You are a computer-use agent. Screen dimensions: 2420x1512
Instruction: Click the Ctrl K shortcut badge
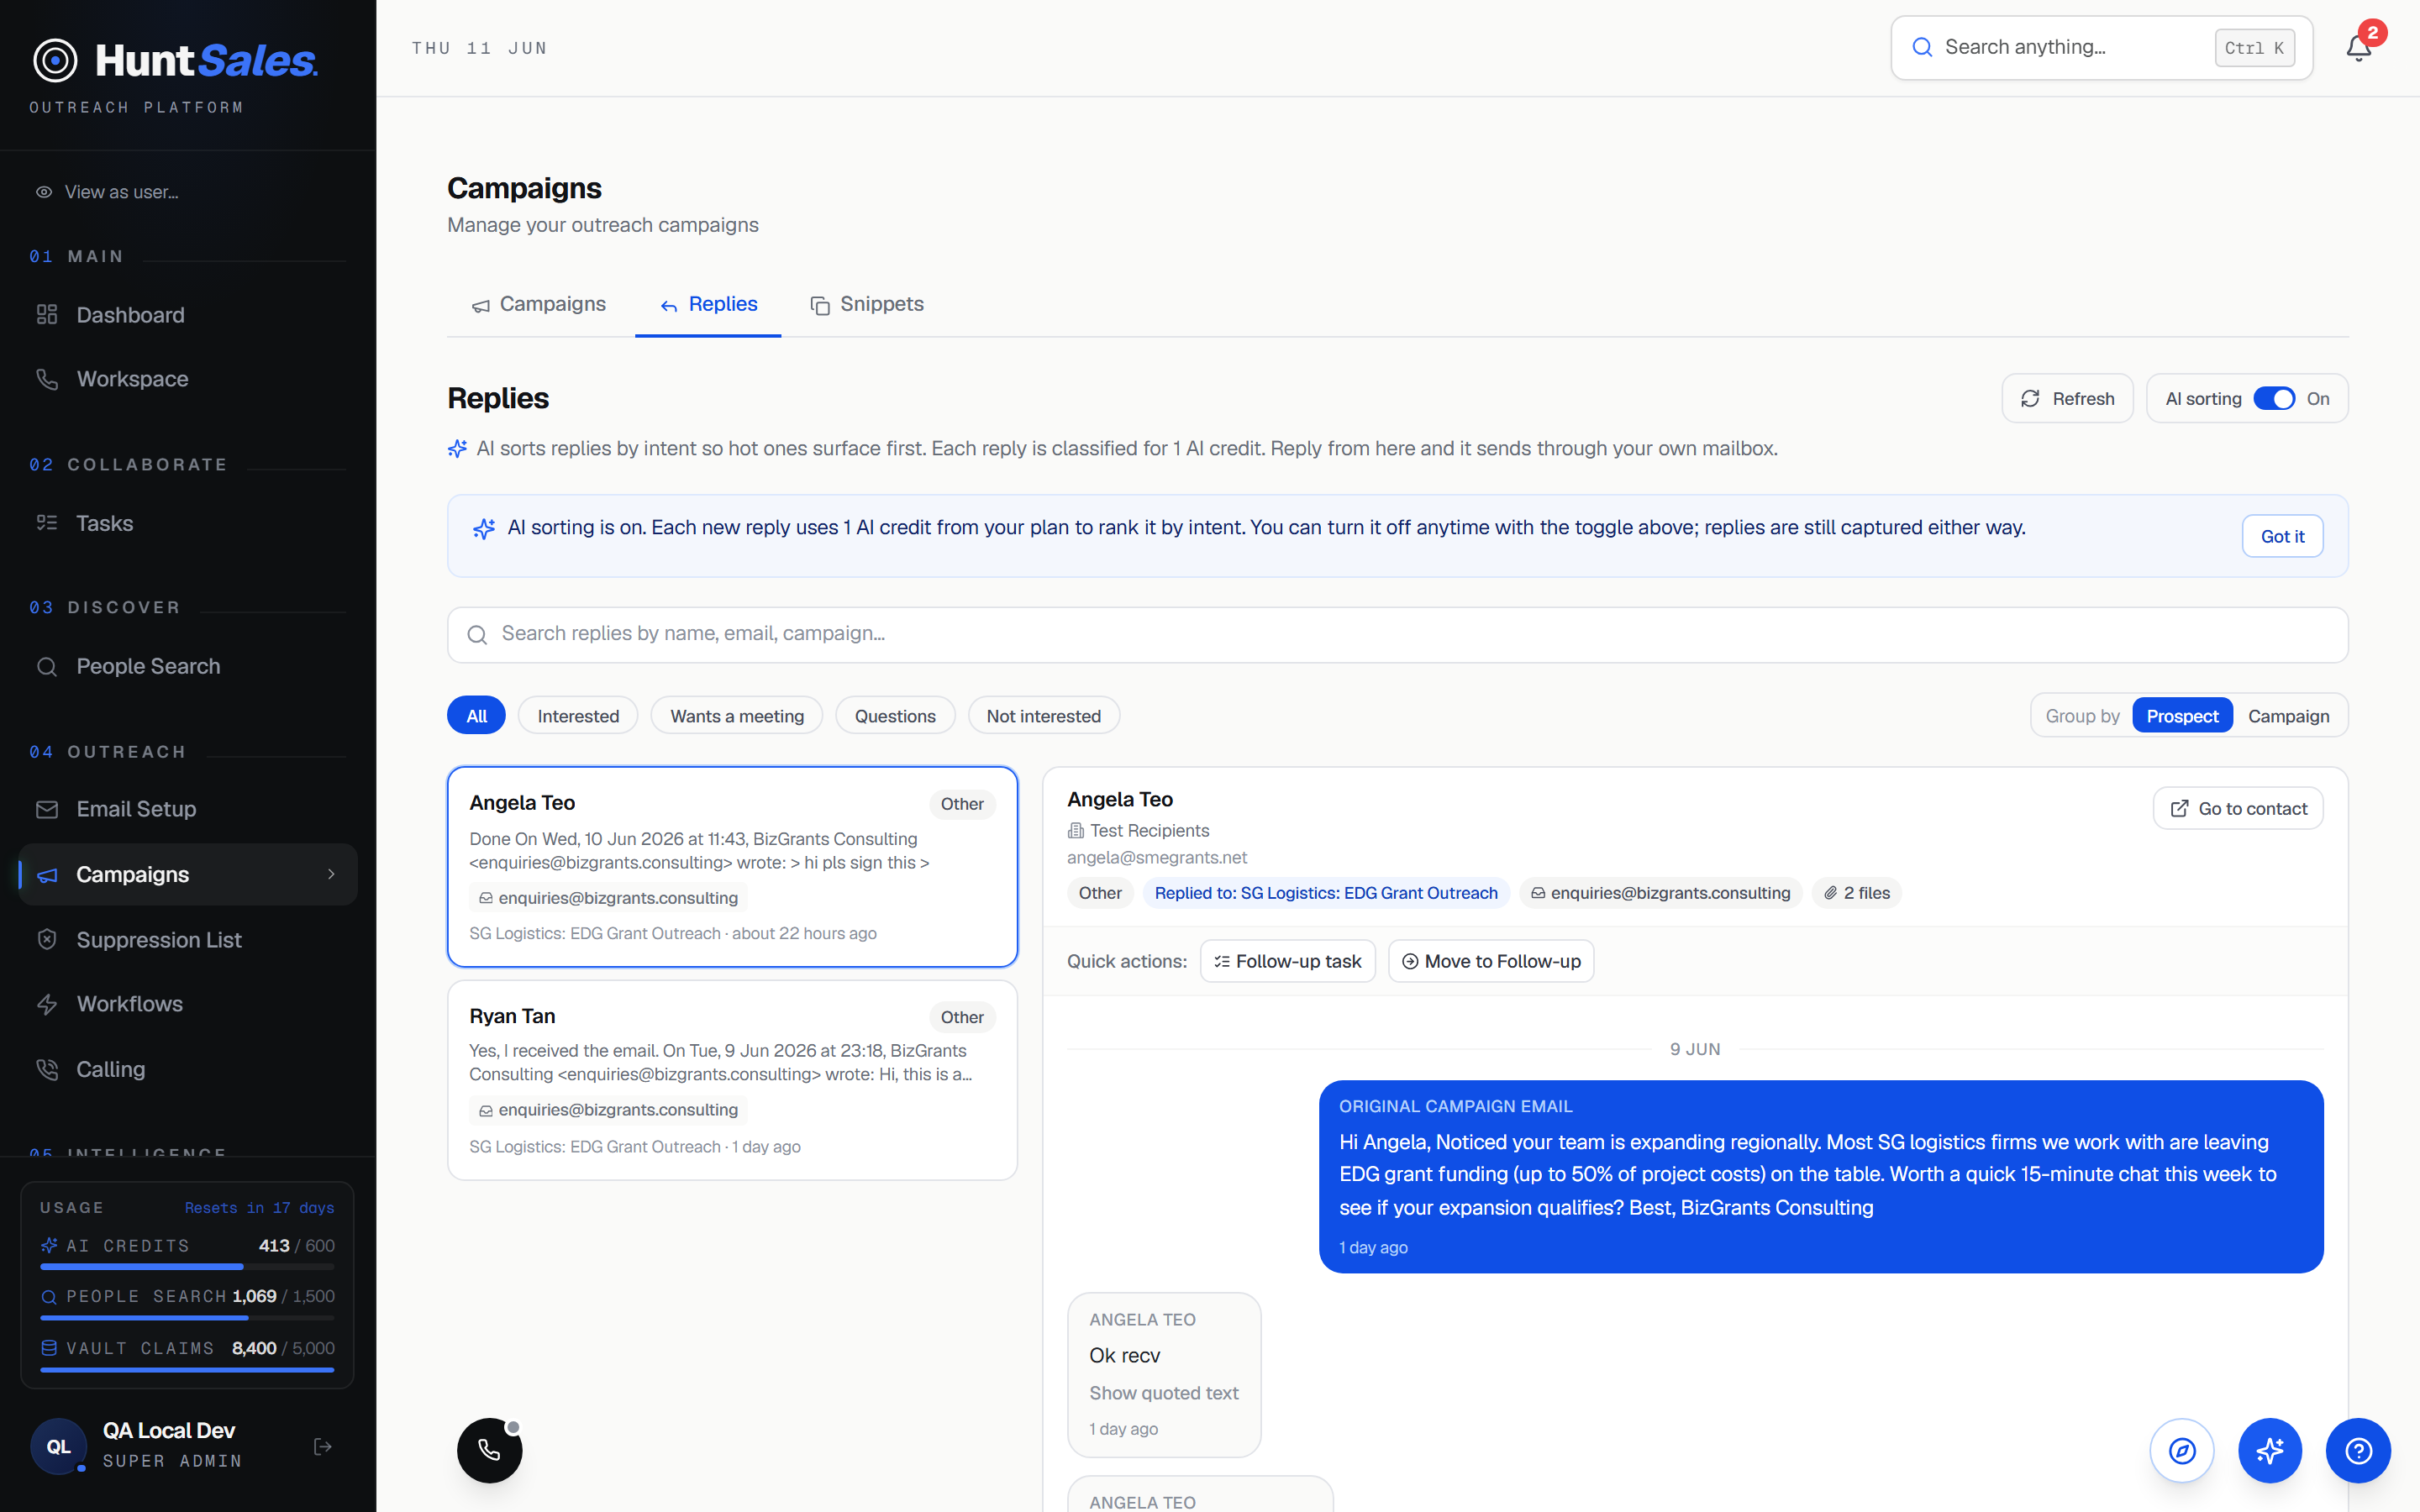2254,47
